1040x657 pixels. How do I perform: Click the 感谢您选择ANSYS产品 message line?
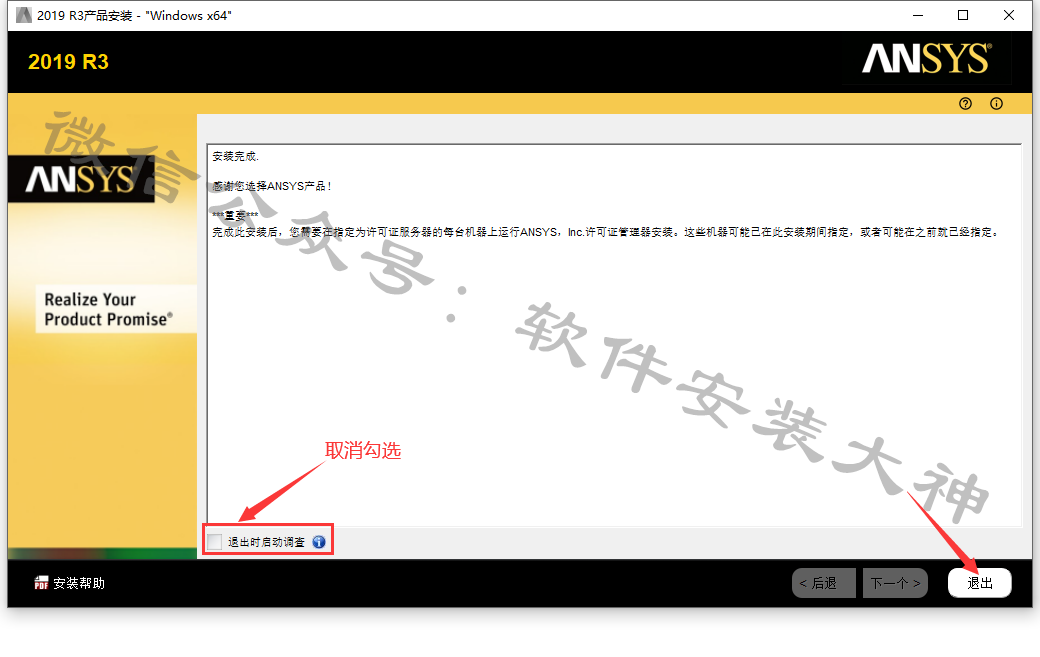pos(272,186)
